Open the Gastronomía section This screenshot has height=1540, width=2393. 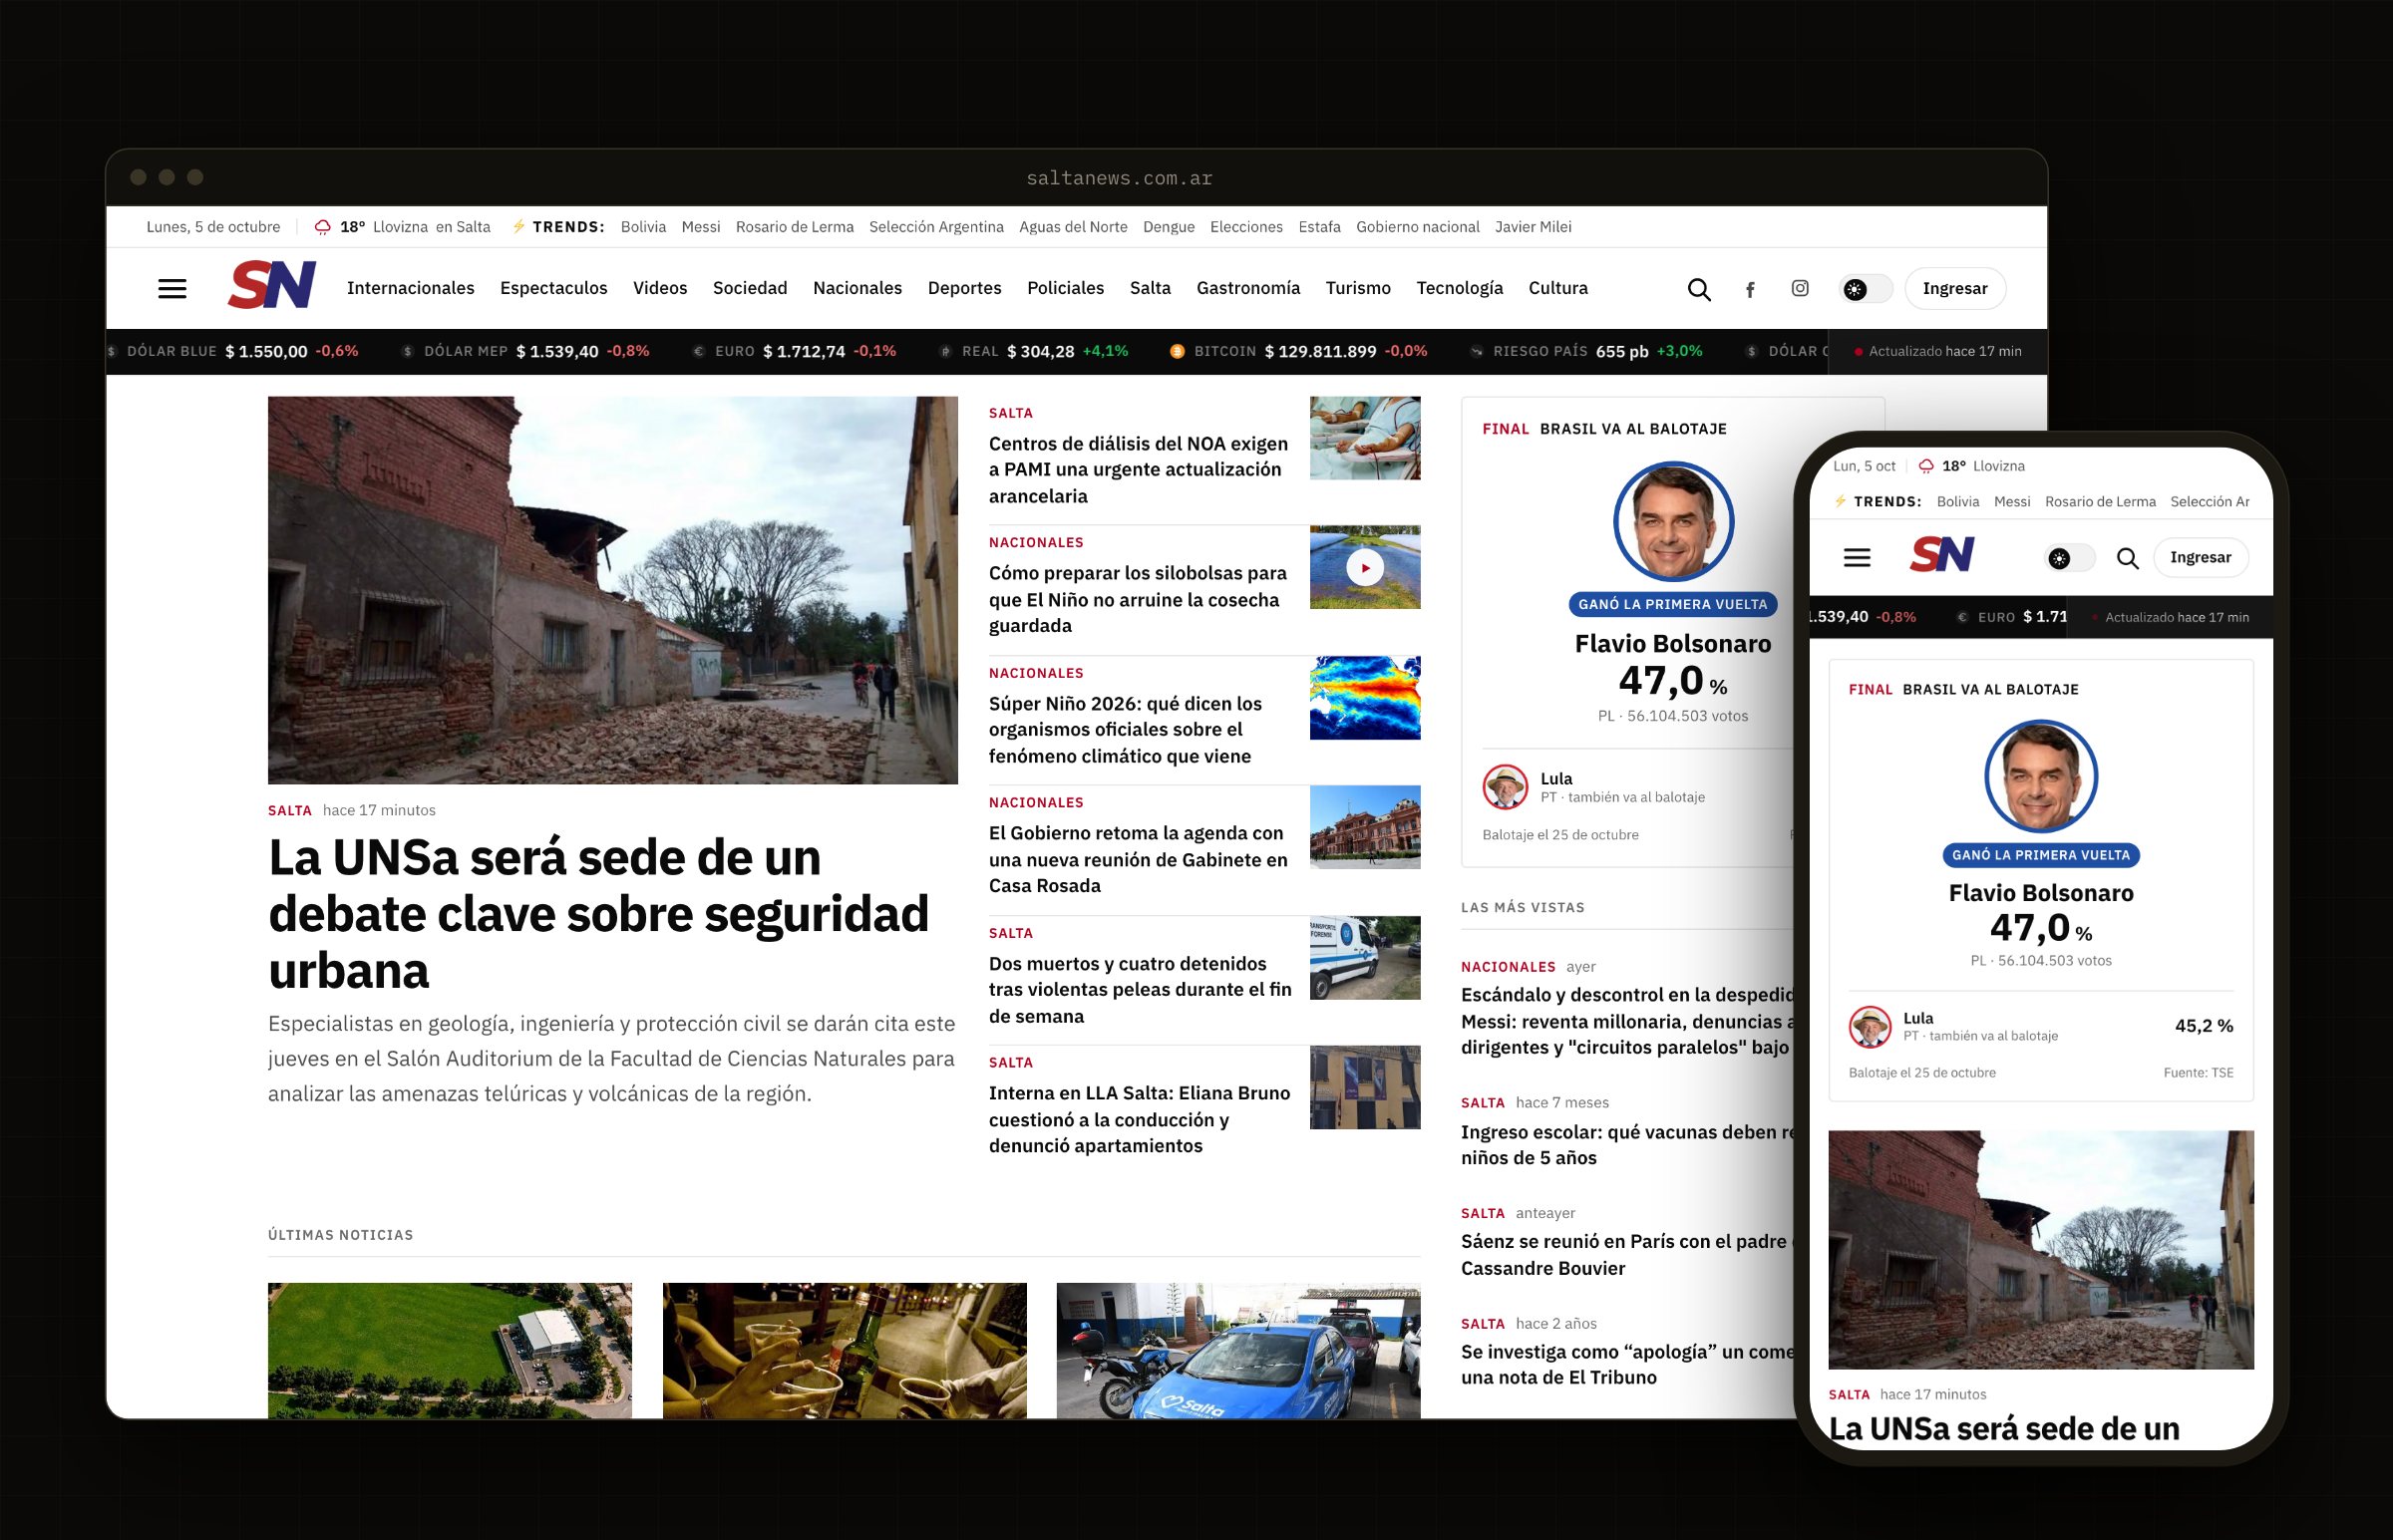1249,288
